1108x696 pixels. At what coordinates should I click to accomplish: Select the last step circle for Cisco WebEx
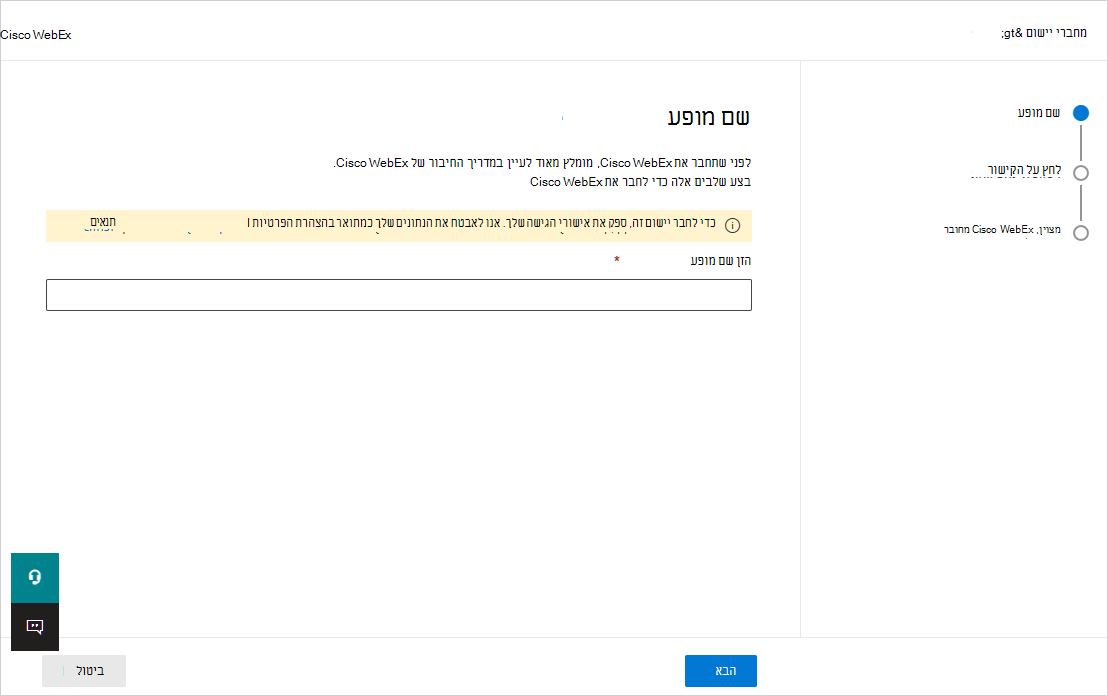click(1080, 232)
